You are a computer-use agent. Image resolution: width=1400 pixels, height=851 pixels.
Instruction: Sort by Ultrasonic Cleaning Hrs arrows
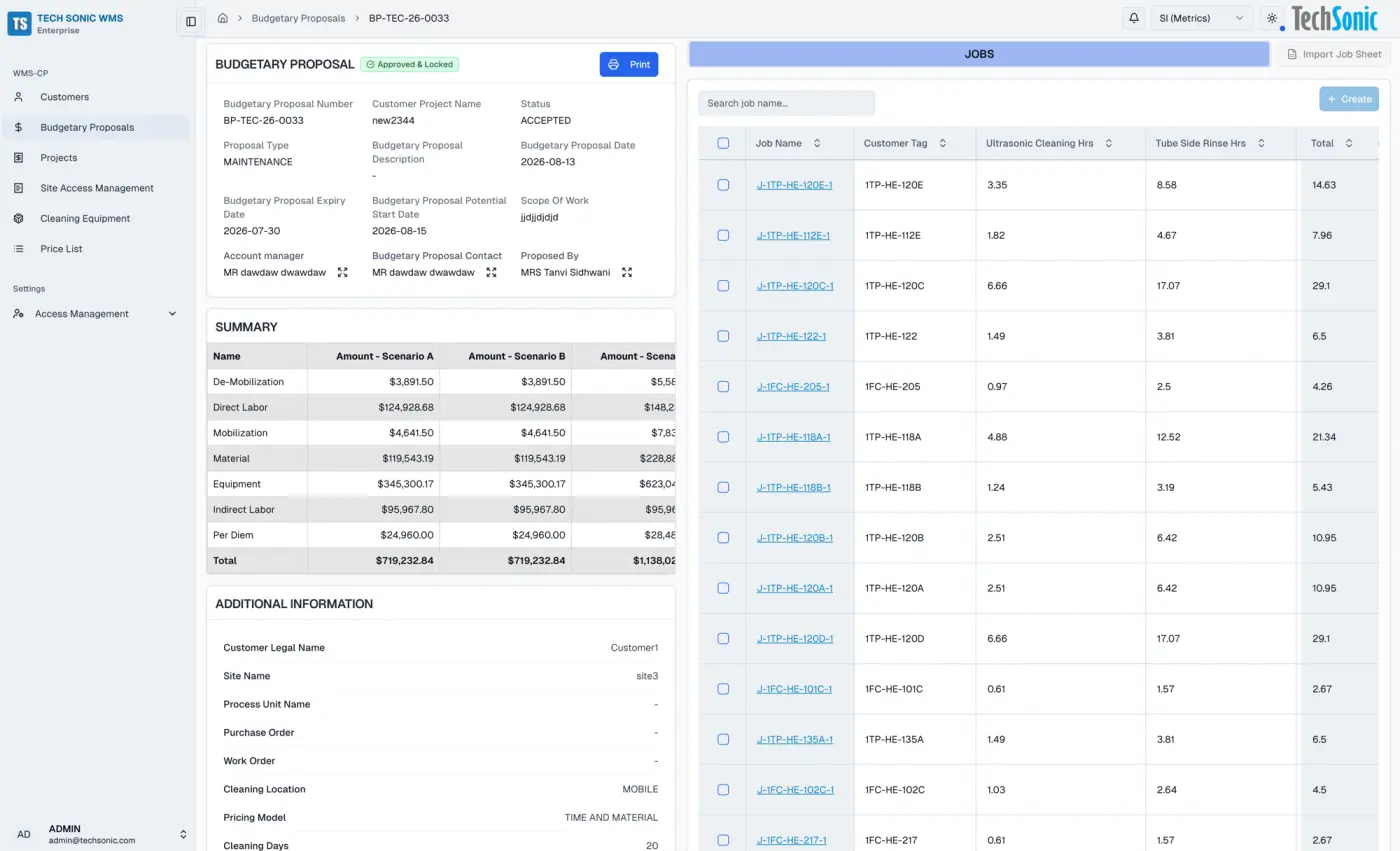point(1108,143)
